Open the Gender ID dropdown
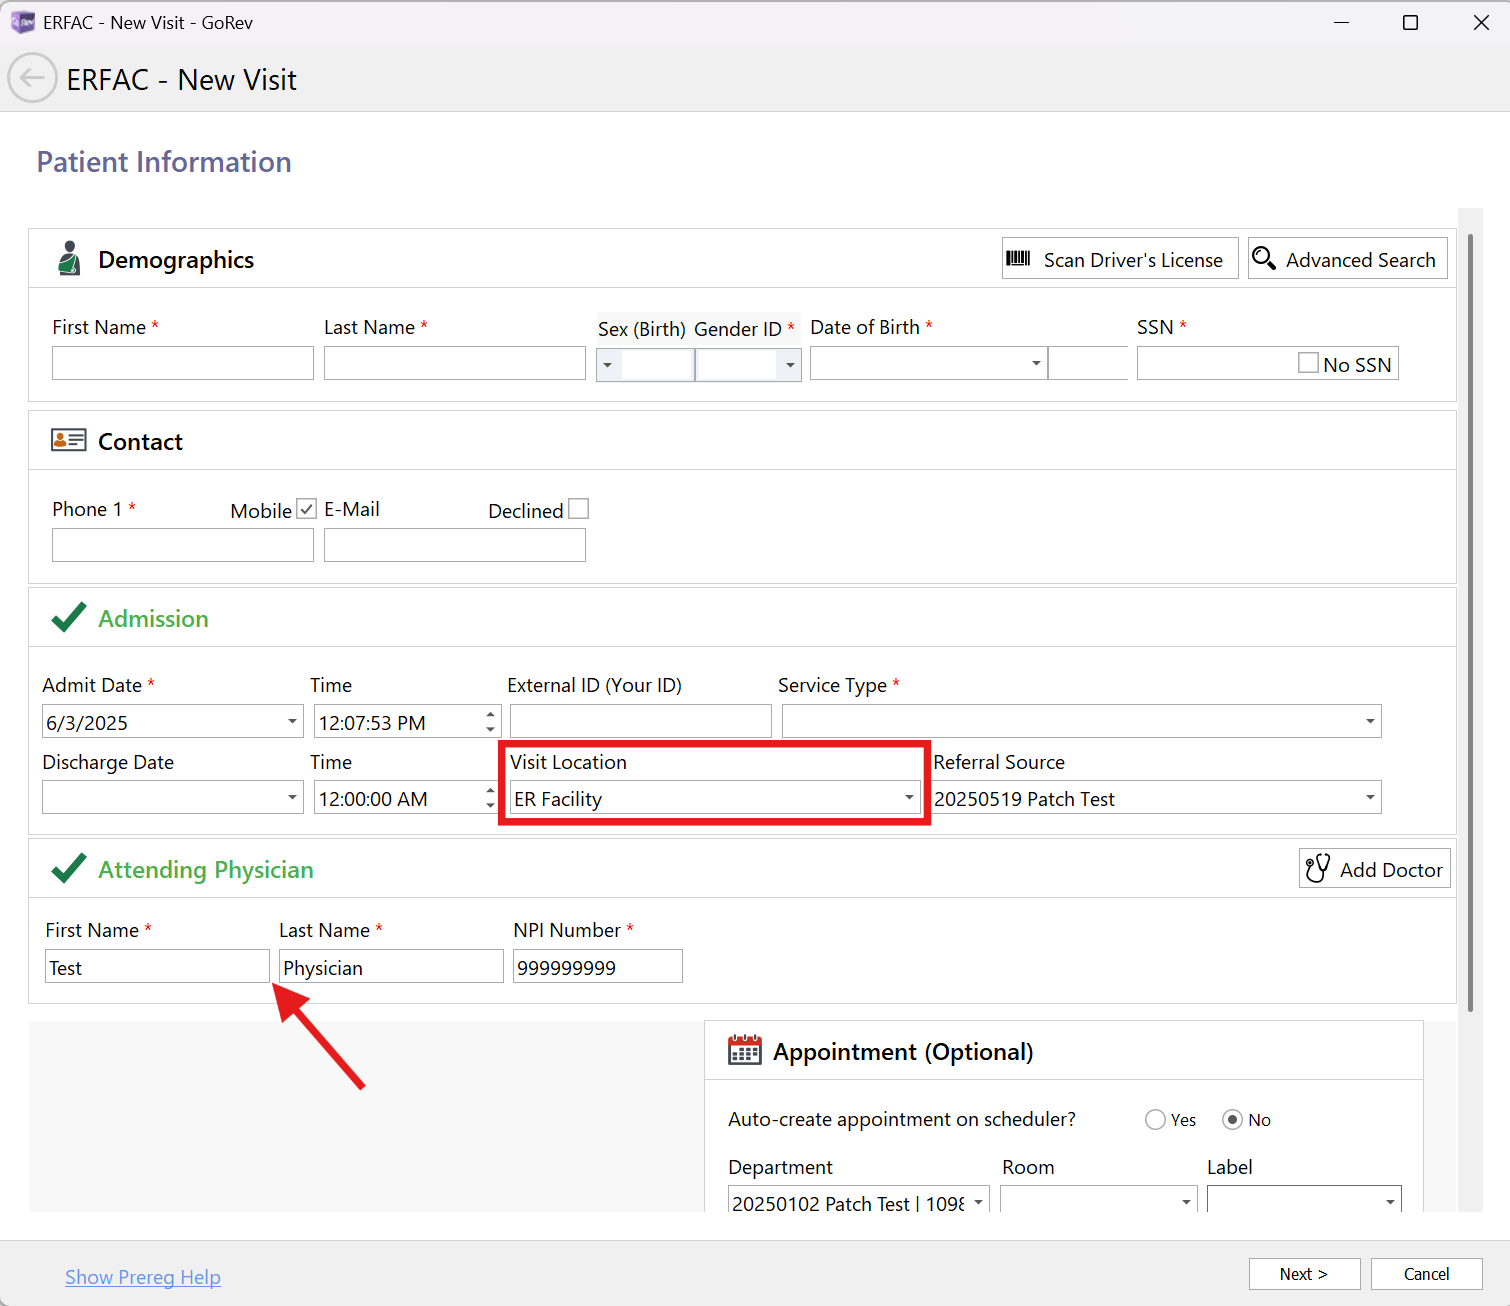Image resolution: width=1510 pixels, height=1306 pixels. (x=790, y=365)
